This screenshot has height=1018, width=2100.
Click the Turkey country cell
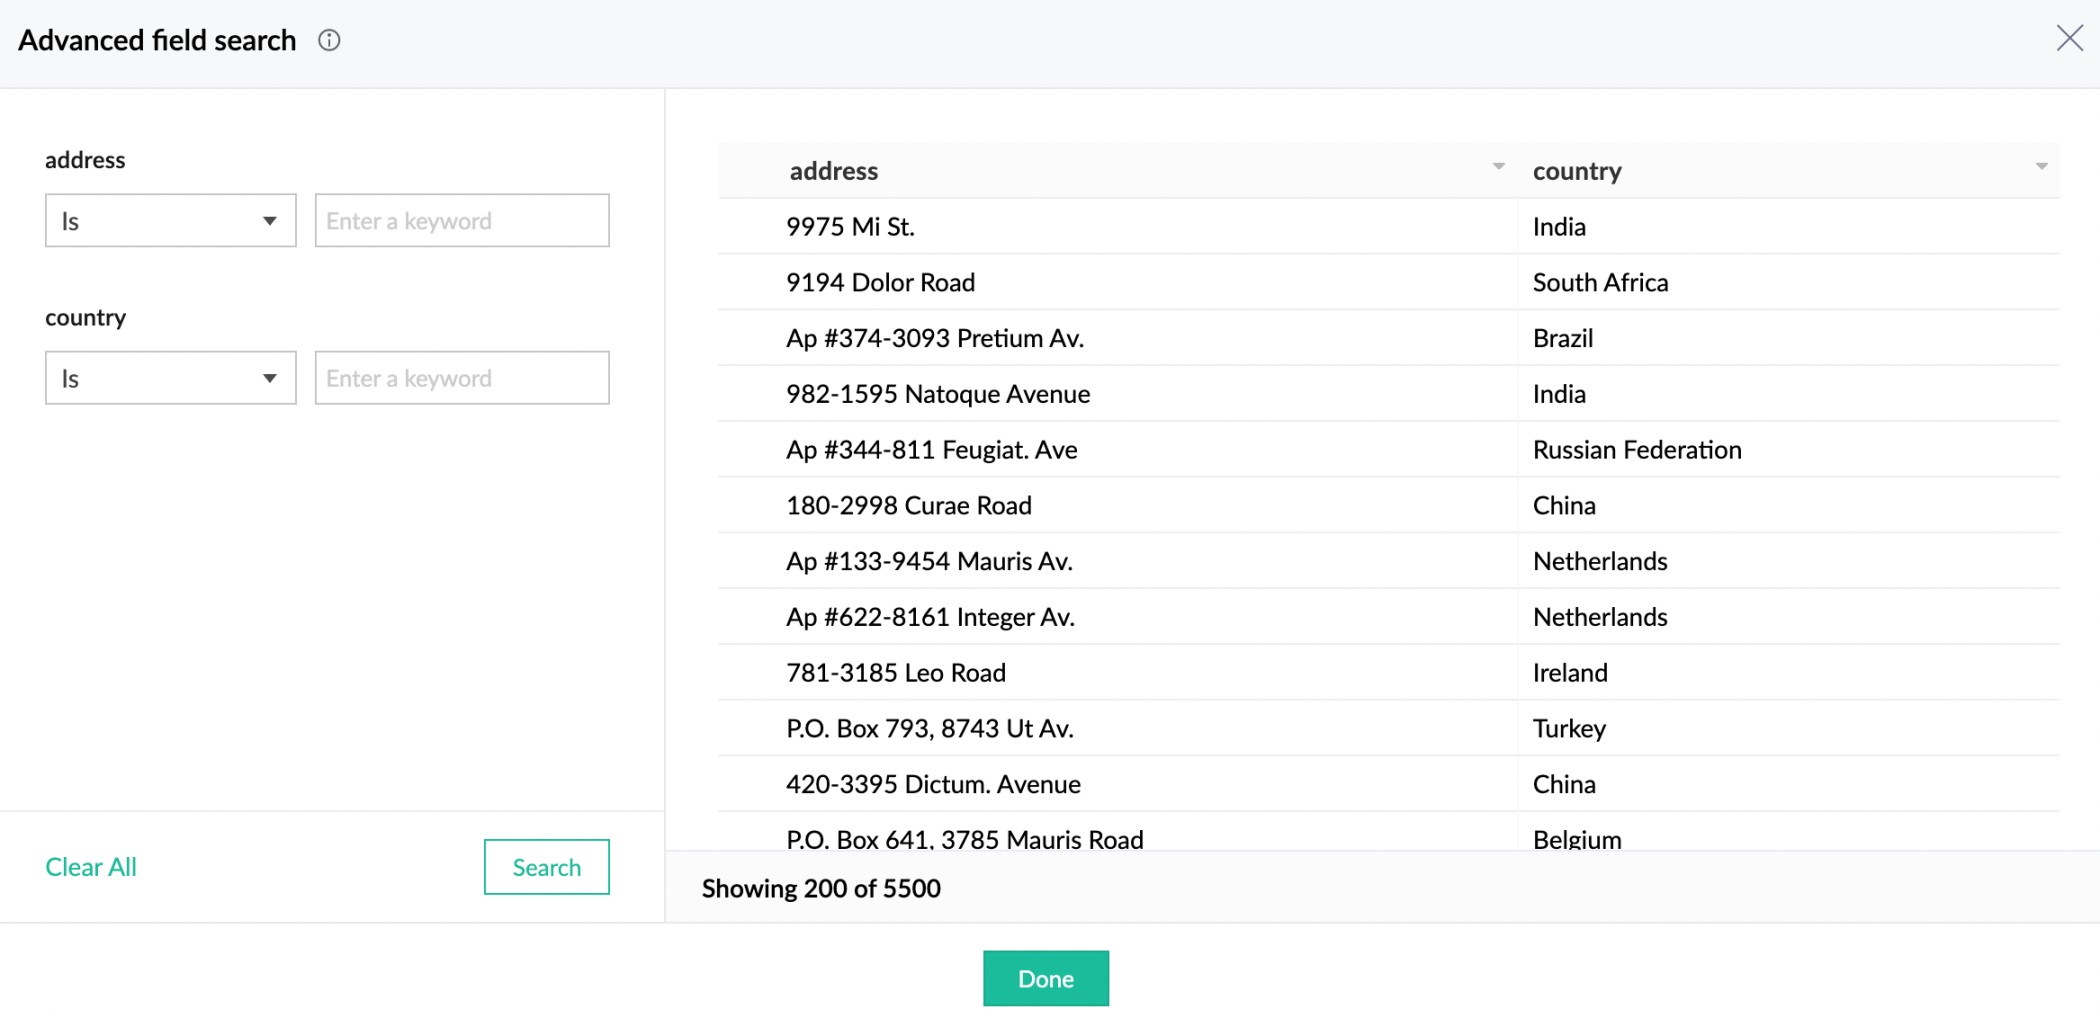pyautogui.click(x=1568, y=729)
